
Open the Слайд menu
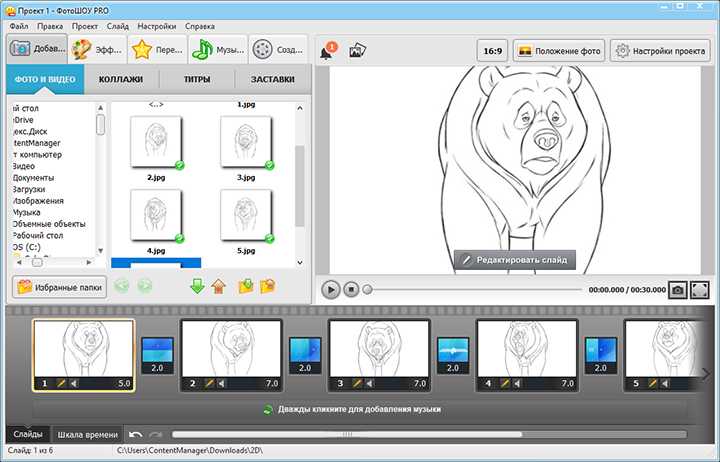tap(118, 26)
